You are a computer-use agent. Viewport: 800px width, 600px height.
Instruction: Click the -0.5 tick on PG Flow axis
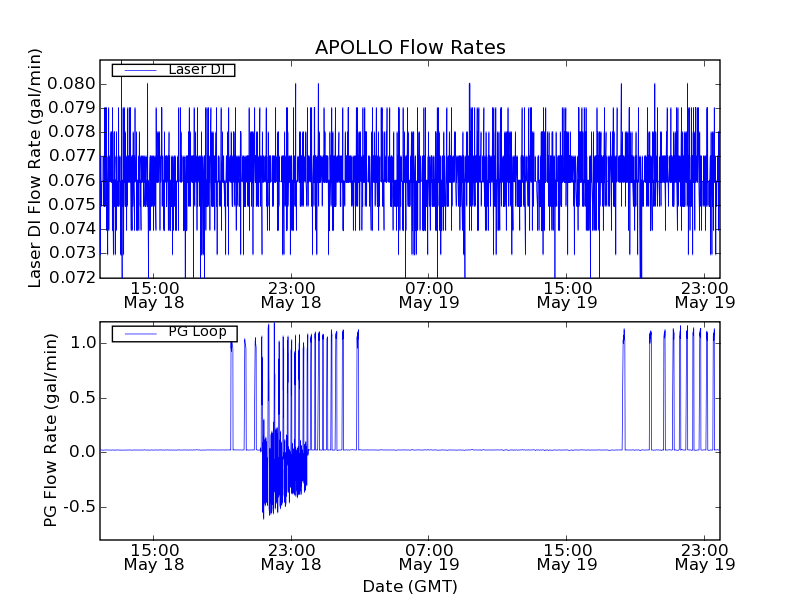(79, 506)
